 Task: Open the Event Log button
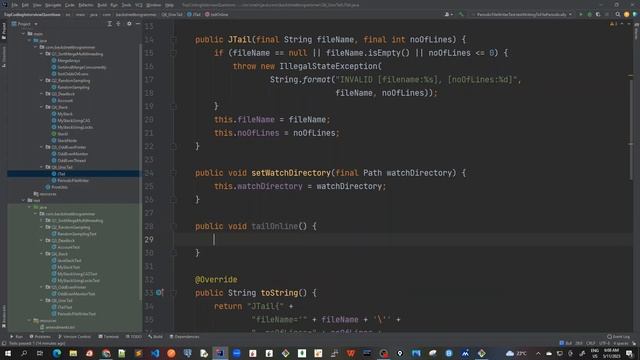tap(618, 337)
